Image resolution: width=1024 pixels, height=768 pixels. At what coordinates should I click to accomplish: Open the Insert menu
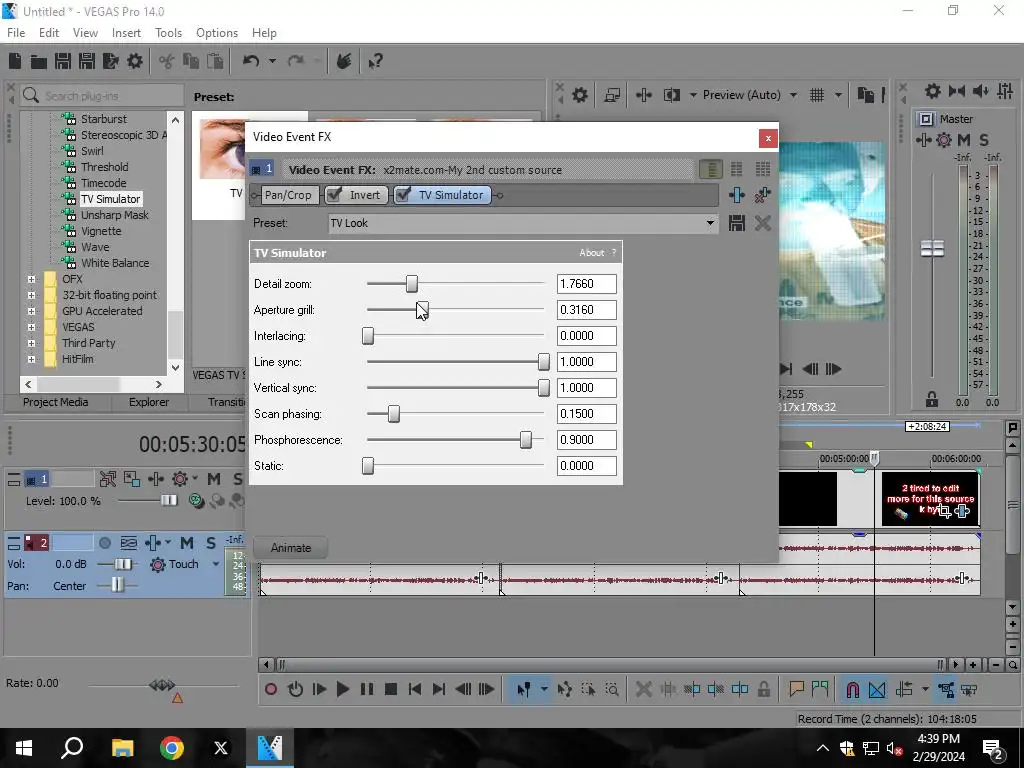(x=126, y=33)
